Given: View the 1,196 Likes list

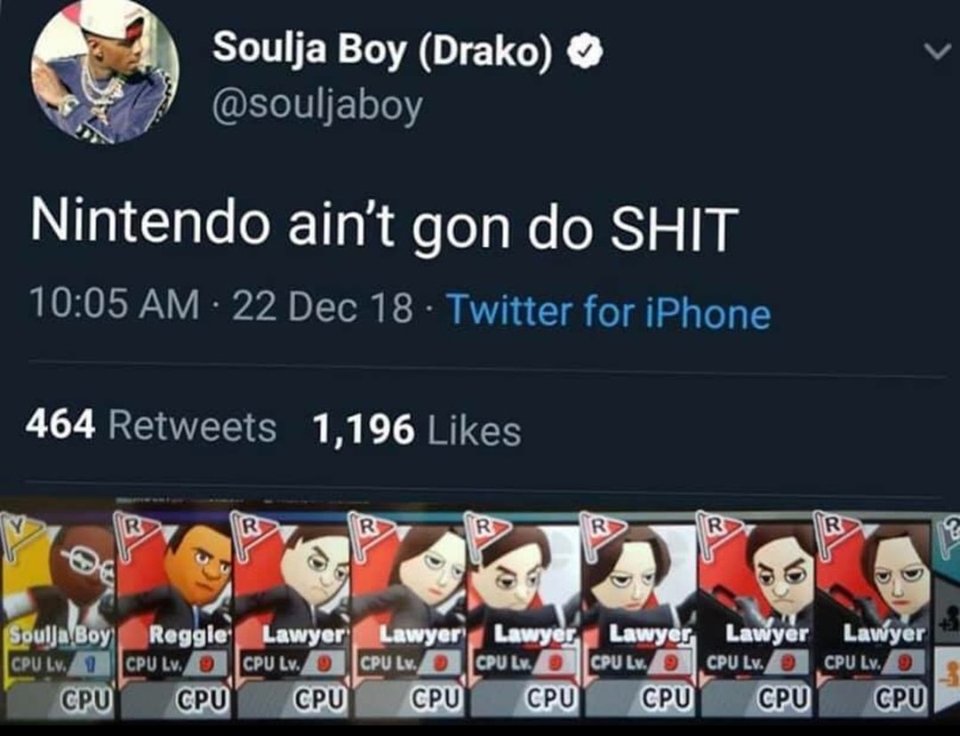Looking at the screenshot, I should point(416,429).
